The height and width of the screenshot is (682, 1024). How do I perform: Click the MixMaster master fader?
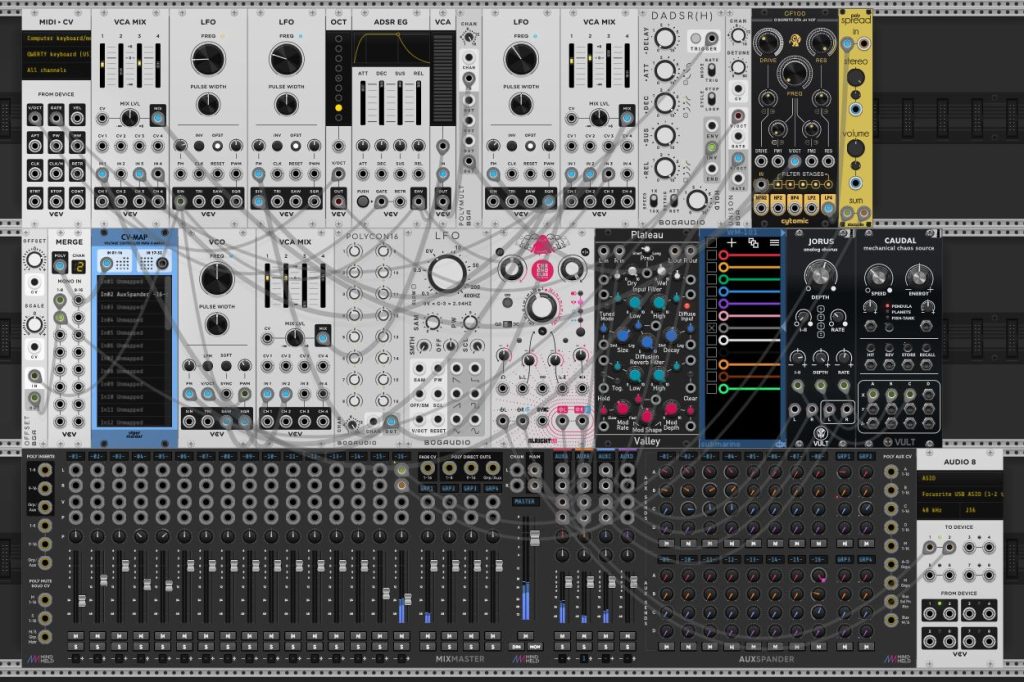[x=534, y=538]
